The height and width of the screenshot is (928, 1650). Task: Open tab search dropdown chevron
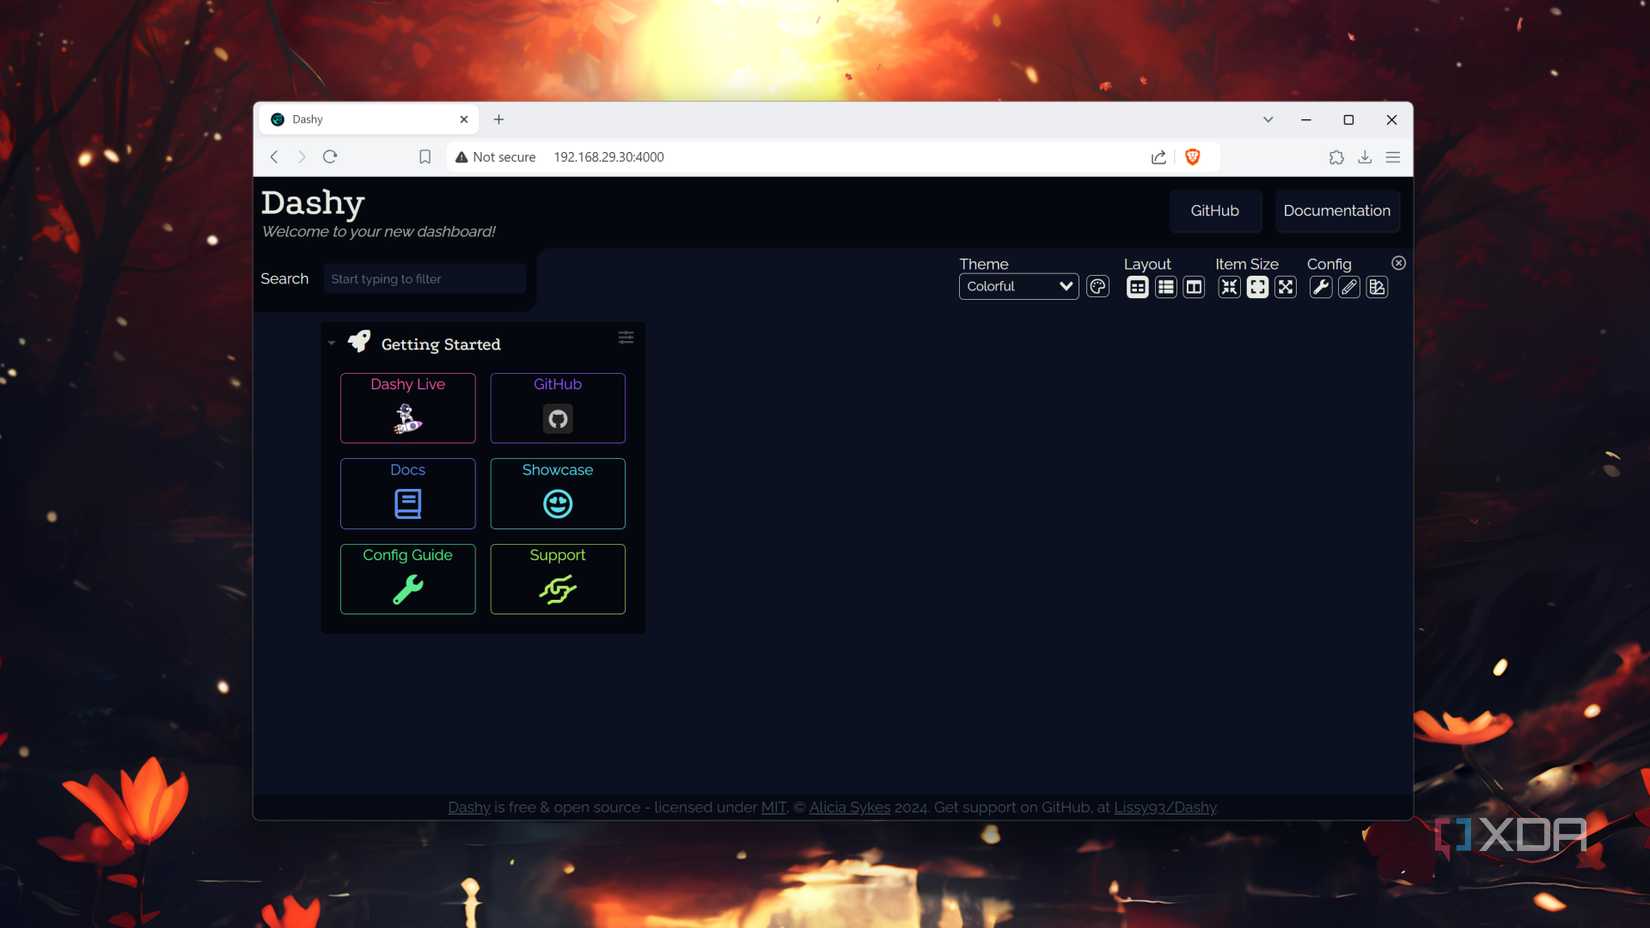tap(1268, 119)
